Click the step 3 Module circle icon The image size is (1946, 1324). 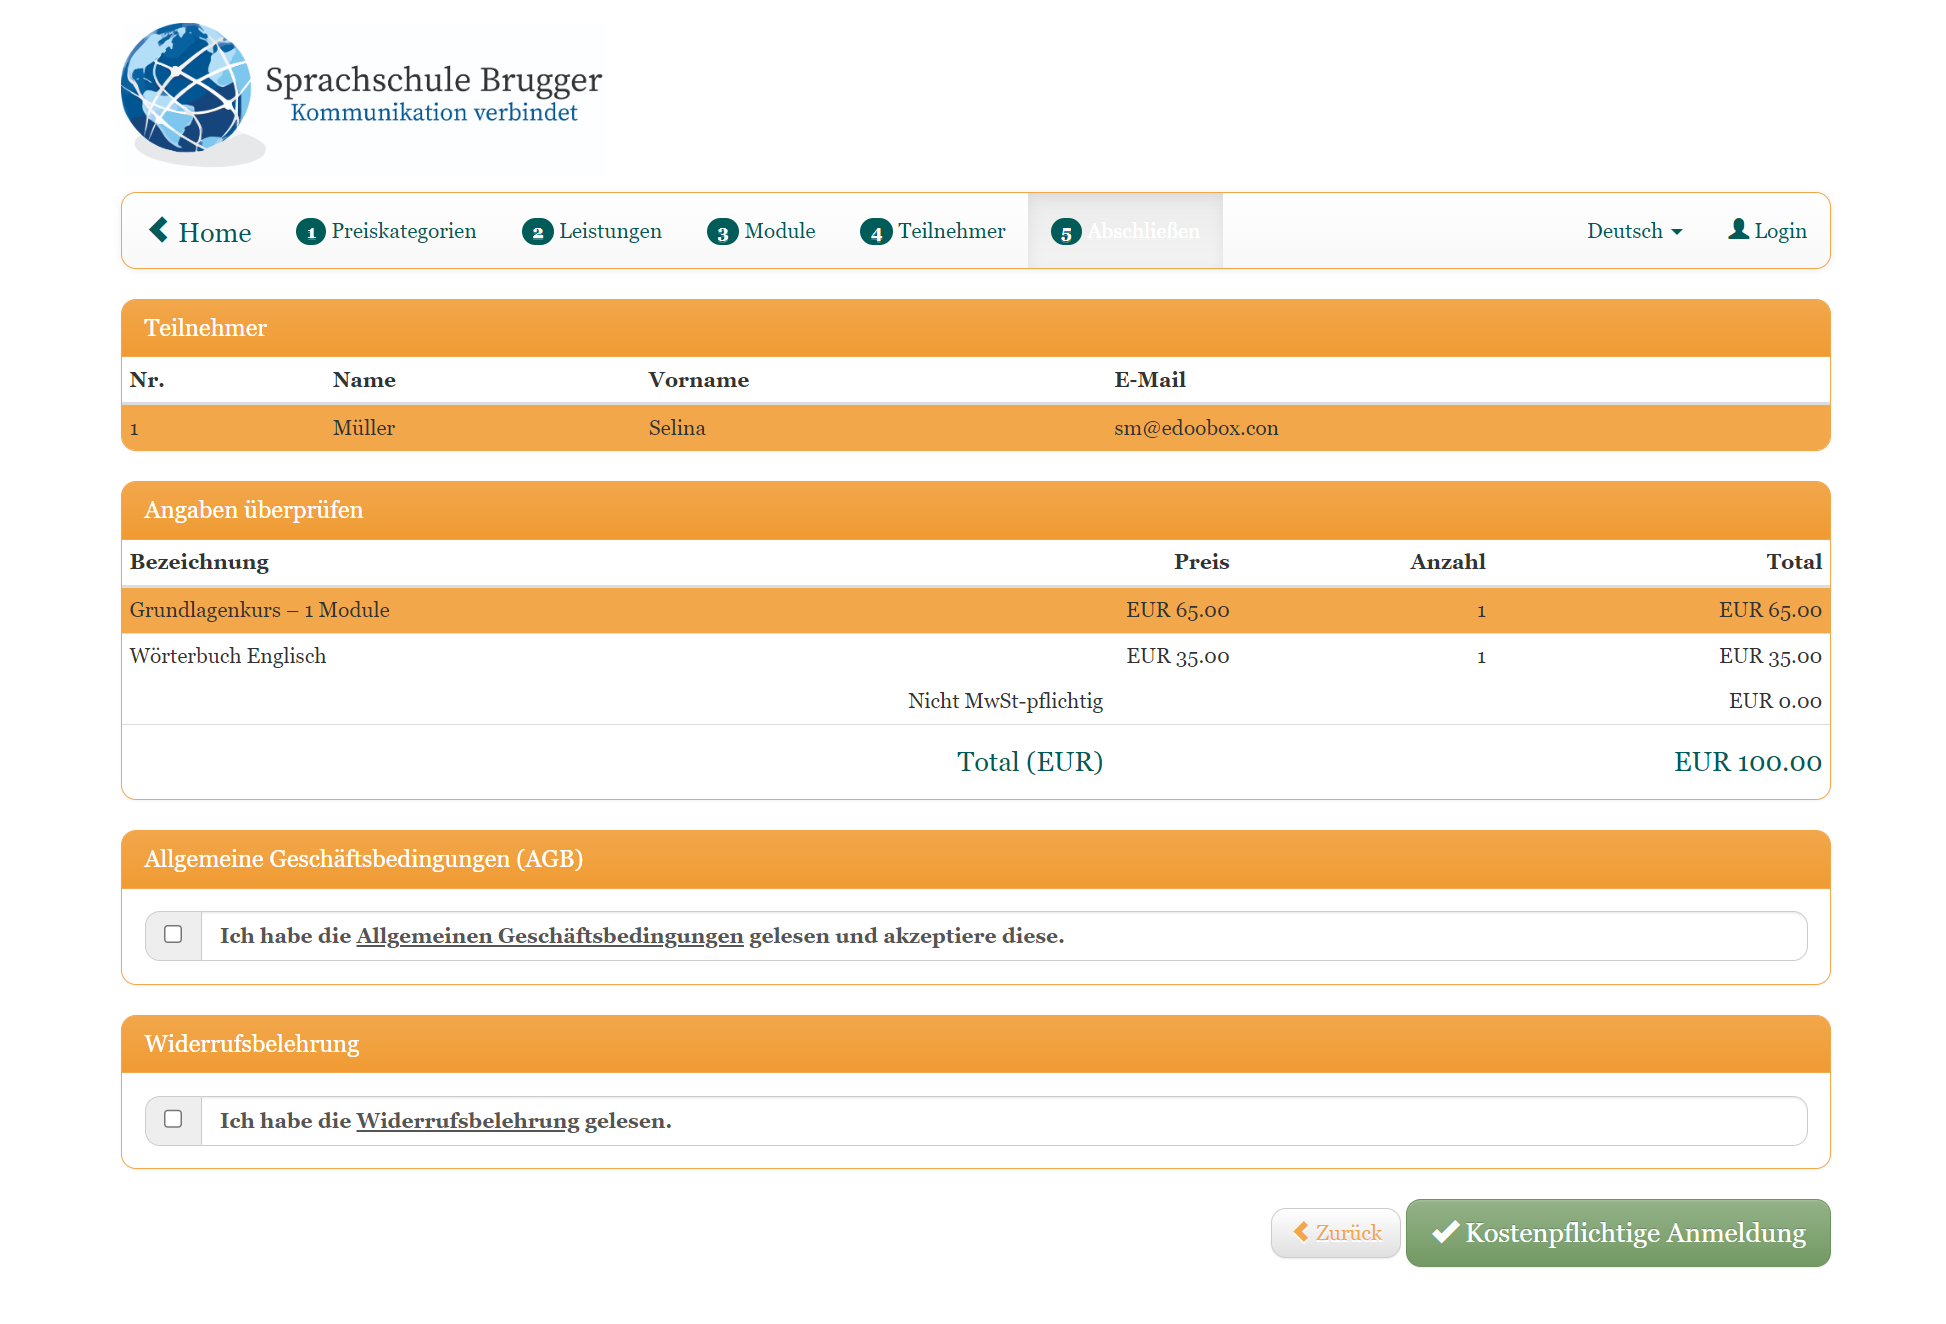722,231
